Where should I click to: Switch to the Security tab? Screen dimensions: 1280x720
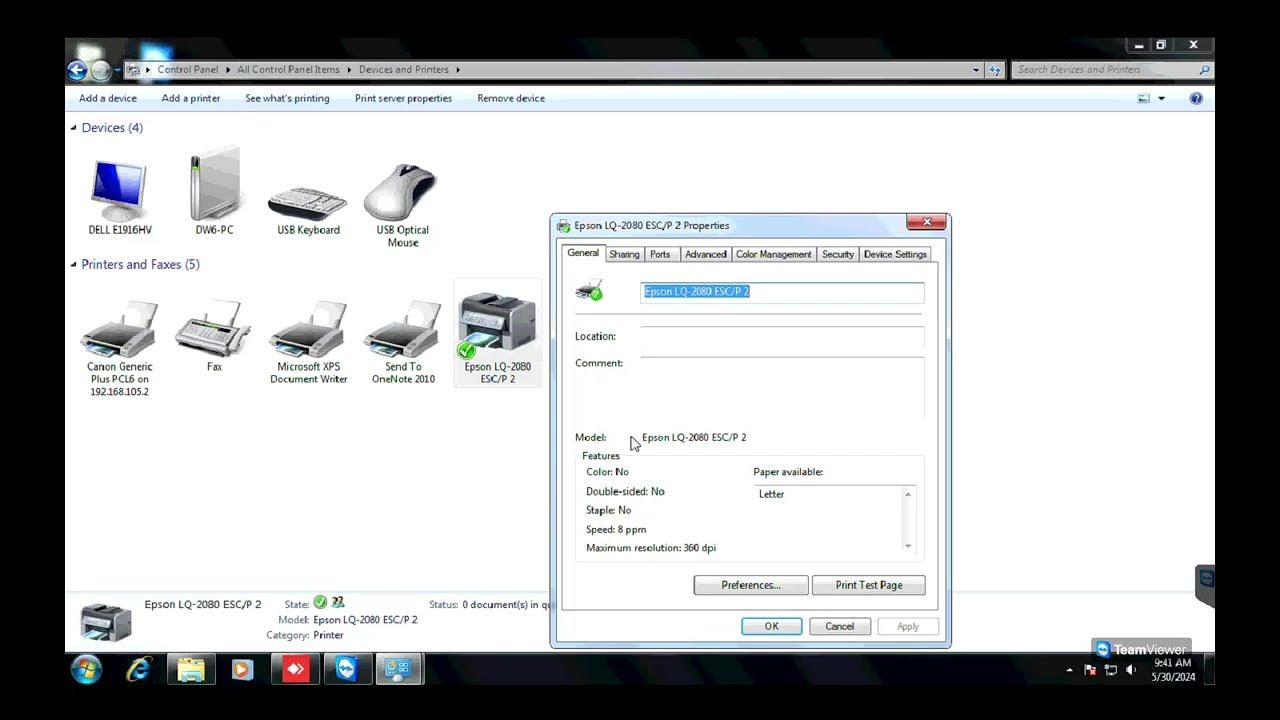(838, 254)
